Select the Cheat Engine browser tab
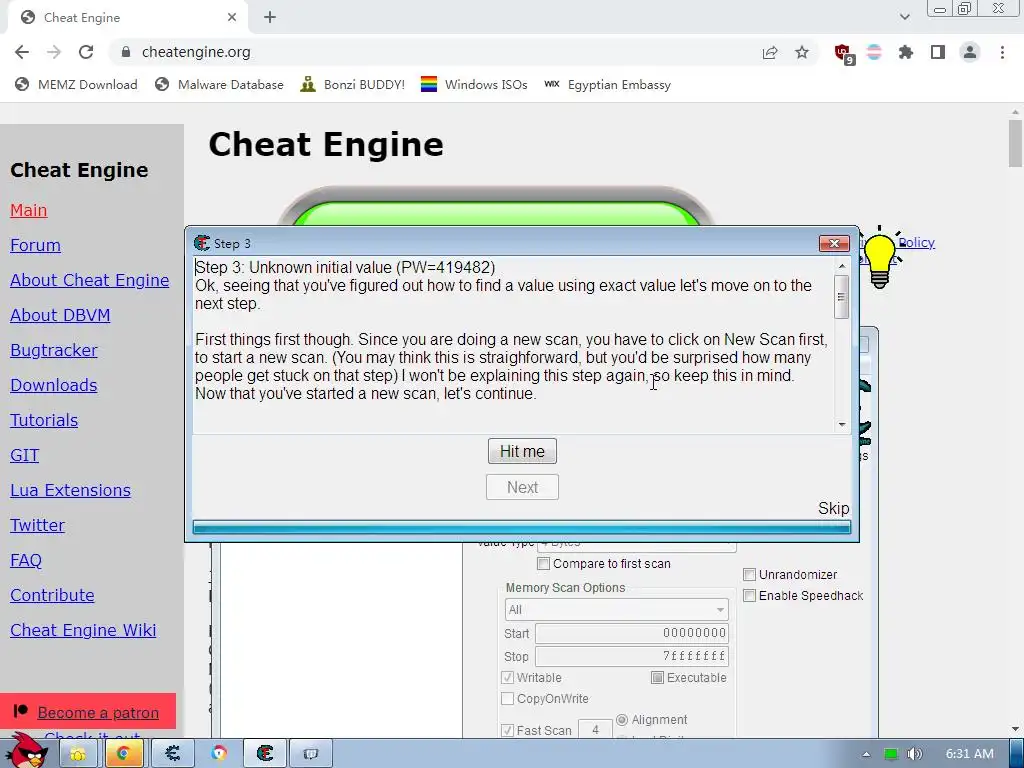 pos(127,18)
